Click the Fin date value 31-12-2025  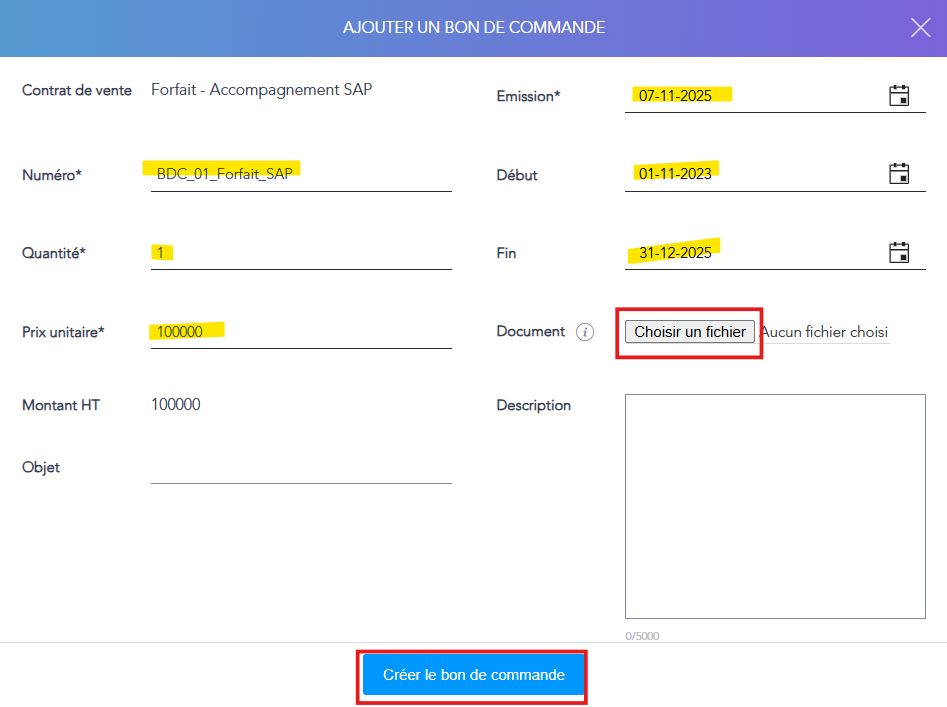[675, 253]
